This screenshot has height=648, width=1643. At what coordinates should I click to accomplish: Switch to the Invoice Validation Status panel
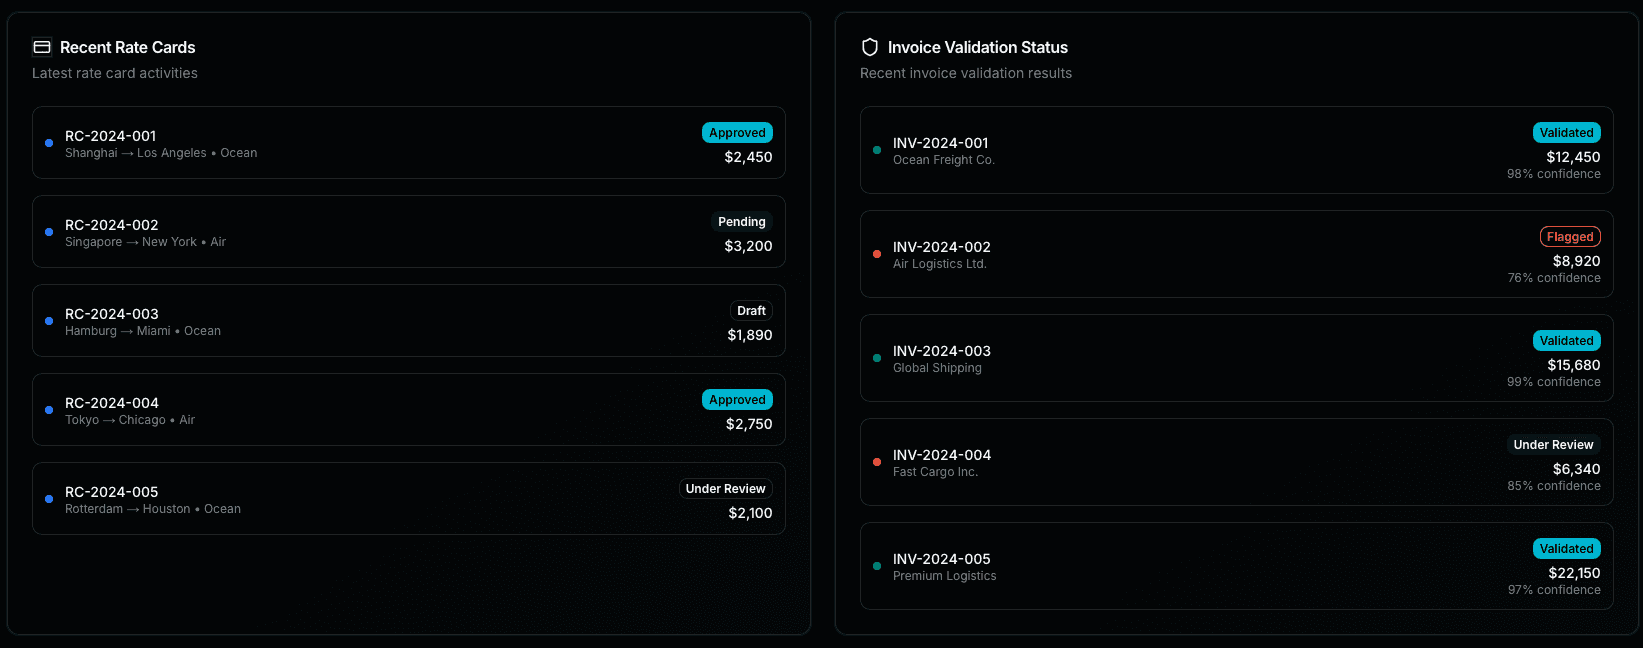click(x=978, y=47)
